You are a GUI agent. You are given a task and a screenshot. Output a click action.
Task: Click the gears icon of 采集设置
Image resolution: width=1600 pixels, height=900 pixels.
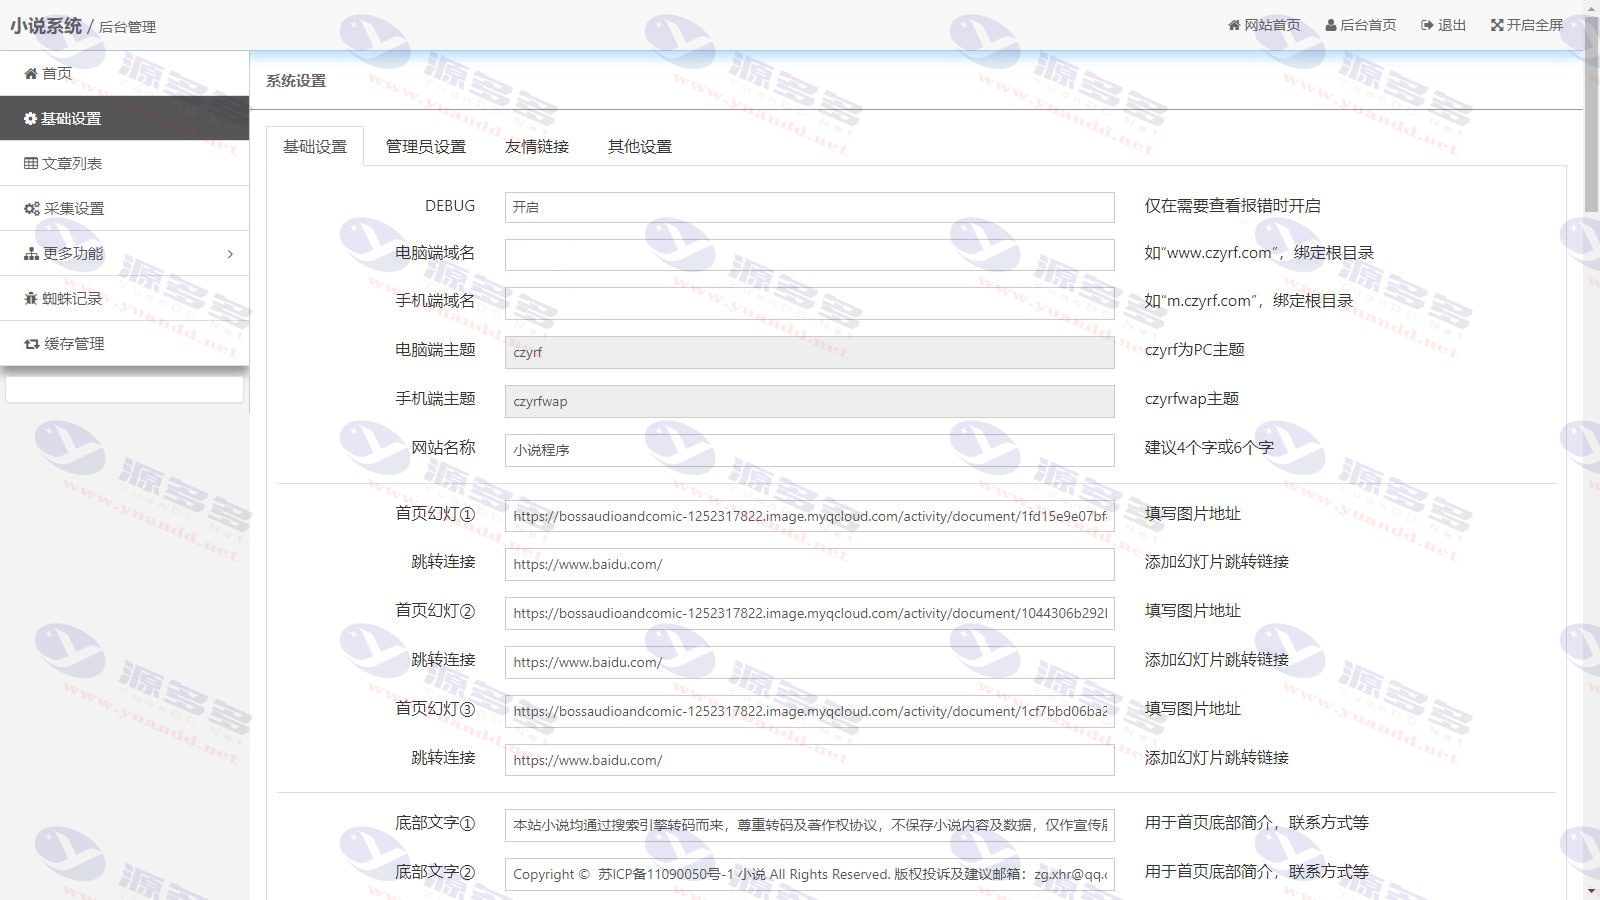pyautogui.click(x=32, y=208)
